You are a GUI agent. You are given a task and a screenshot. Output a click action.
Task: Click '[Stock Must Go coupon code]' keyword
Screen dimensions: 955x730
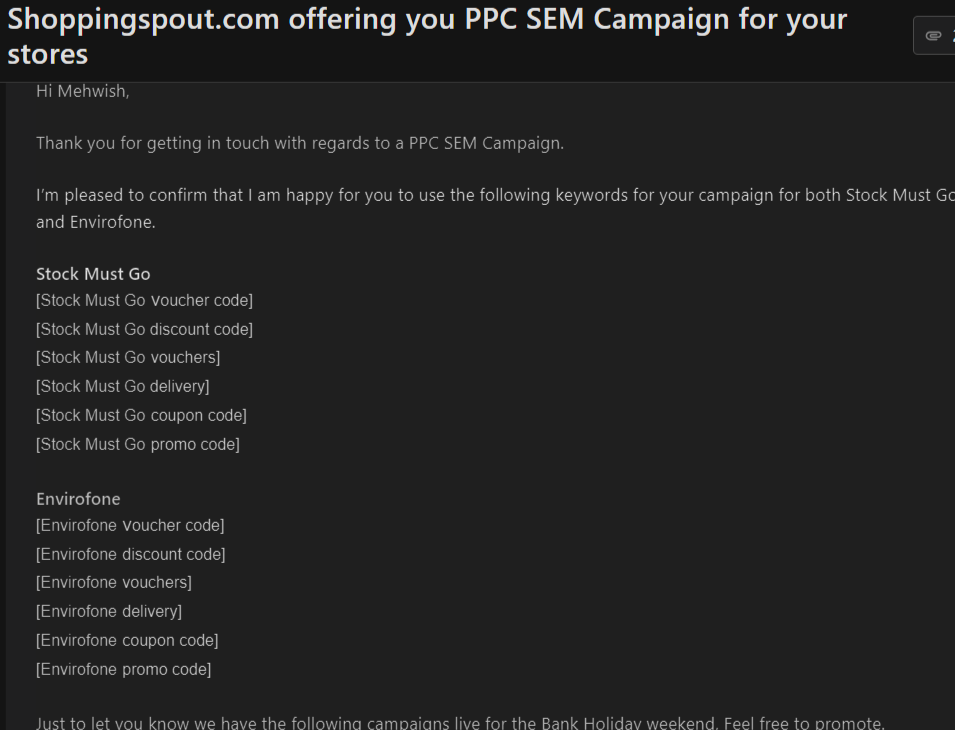(141, 415)
